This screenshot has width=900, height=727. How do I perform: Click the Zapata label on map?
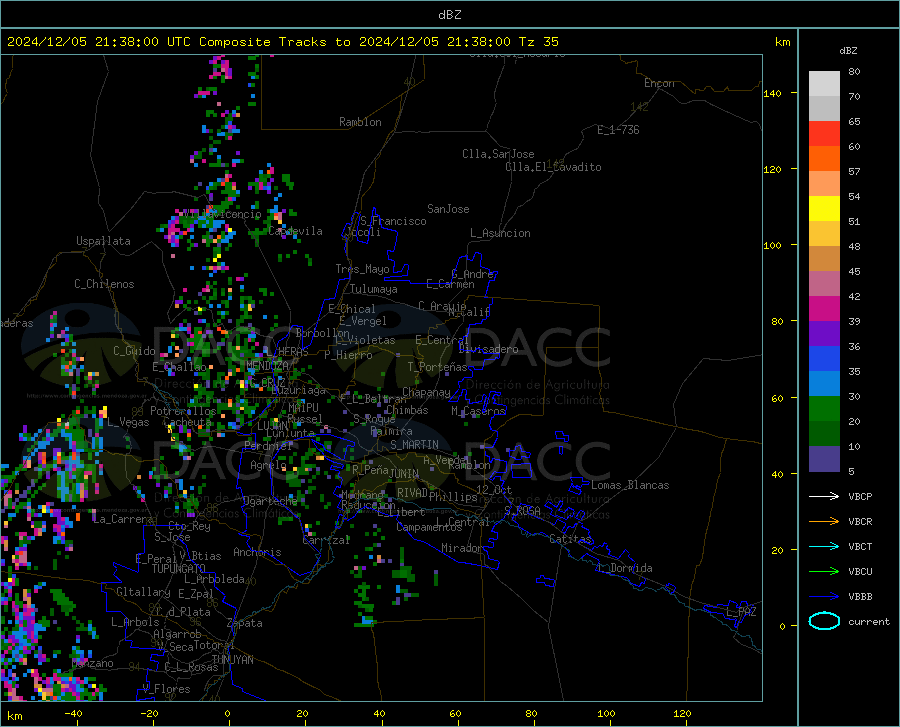245,623
